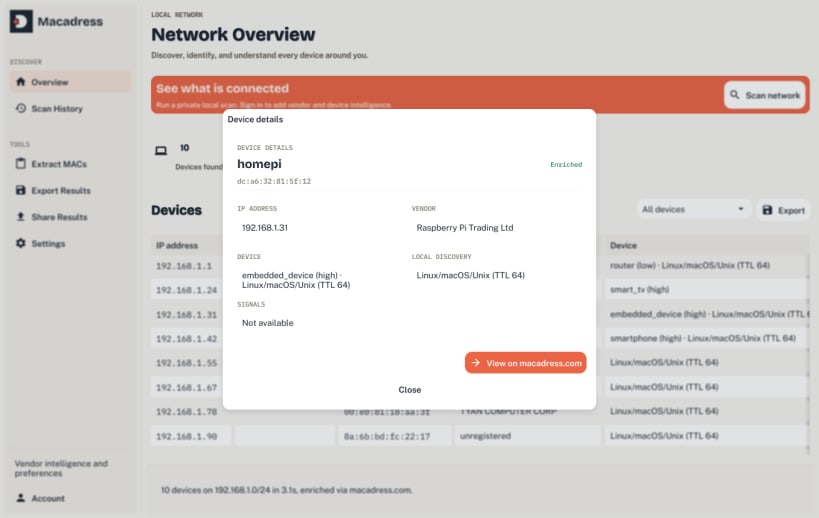Click the Export button above the table
Screen dimensions: 819x518
click(x=783, y=210)
